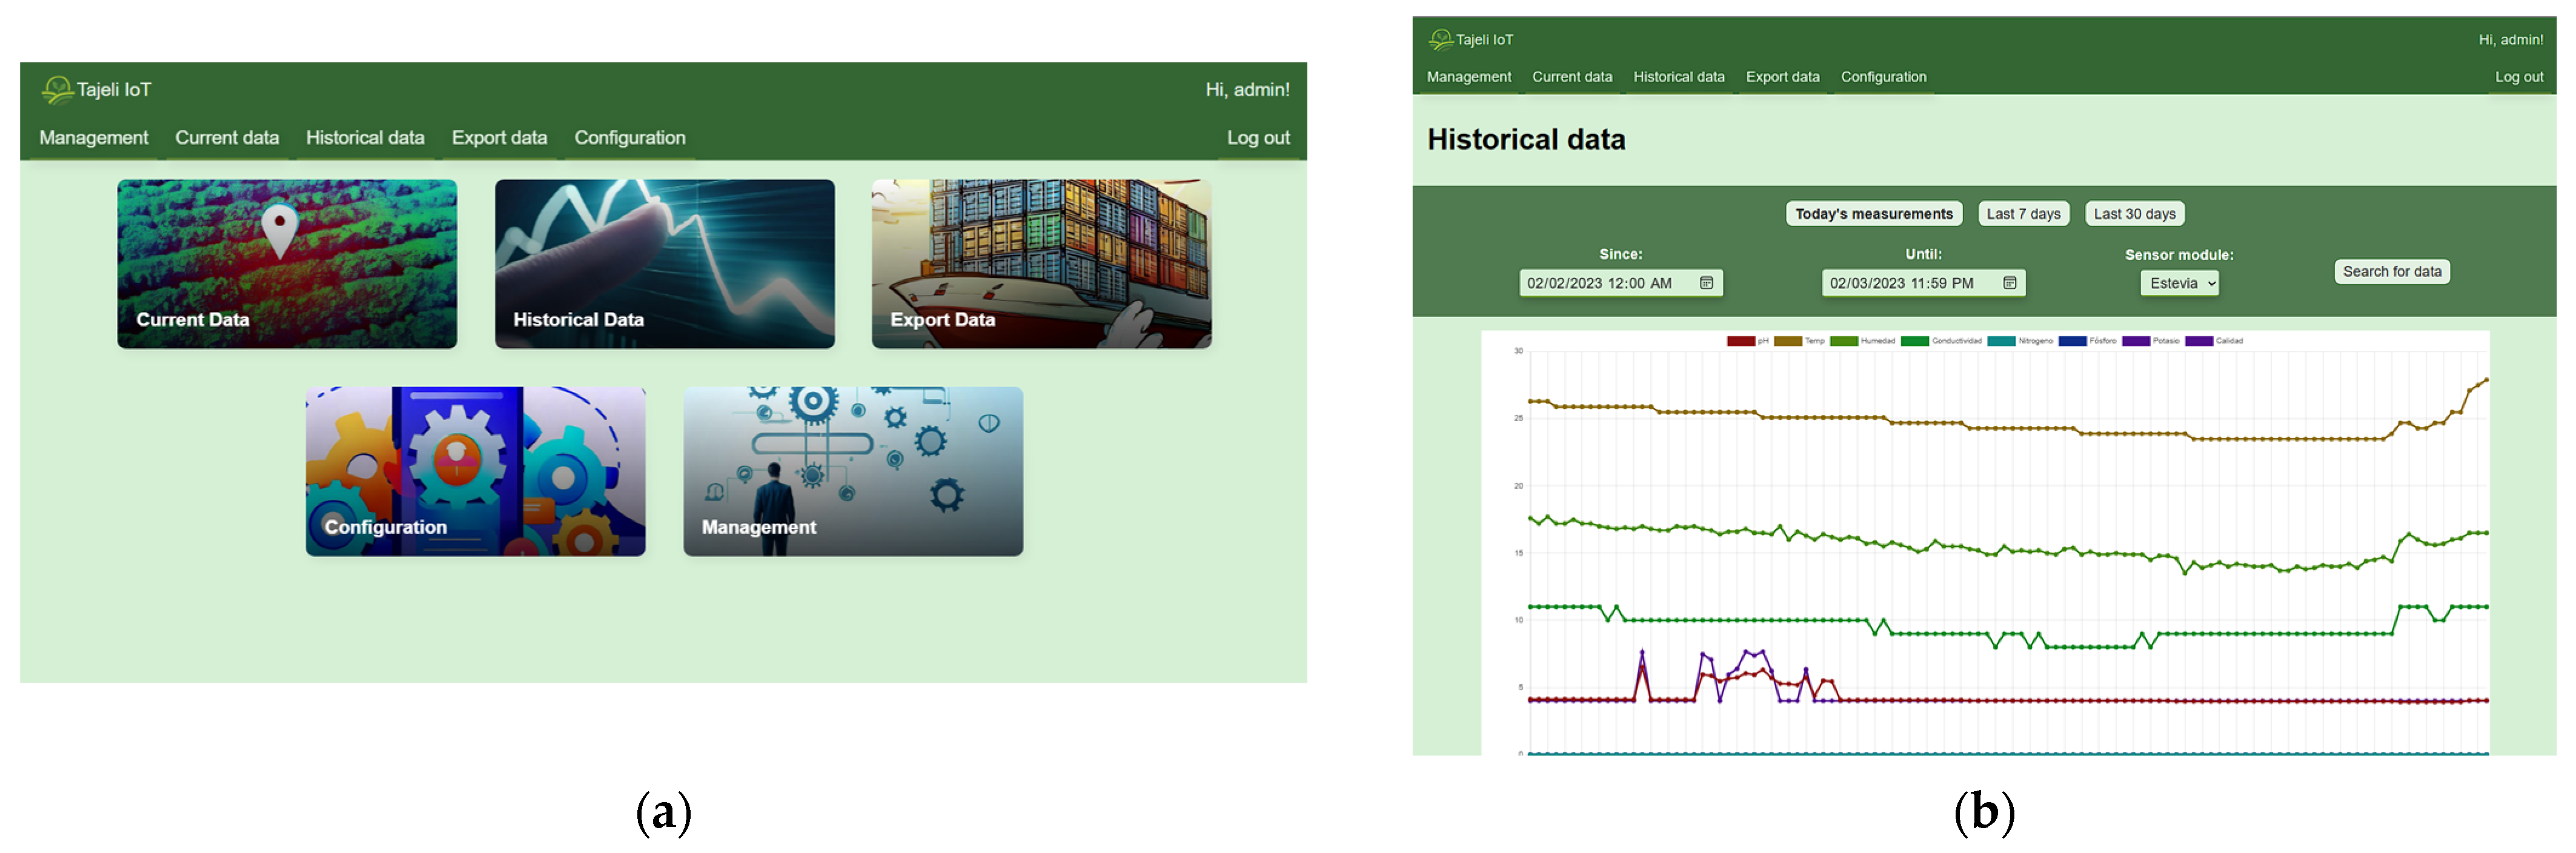The width and height of the screenshot is (2576, 853).
Task: Toggle the pH series in chart legend
Action: coord(1741,341)
